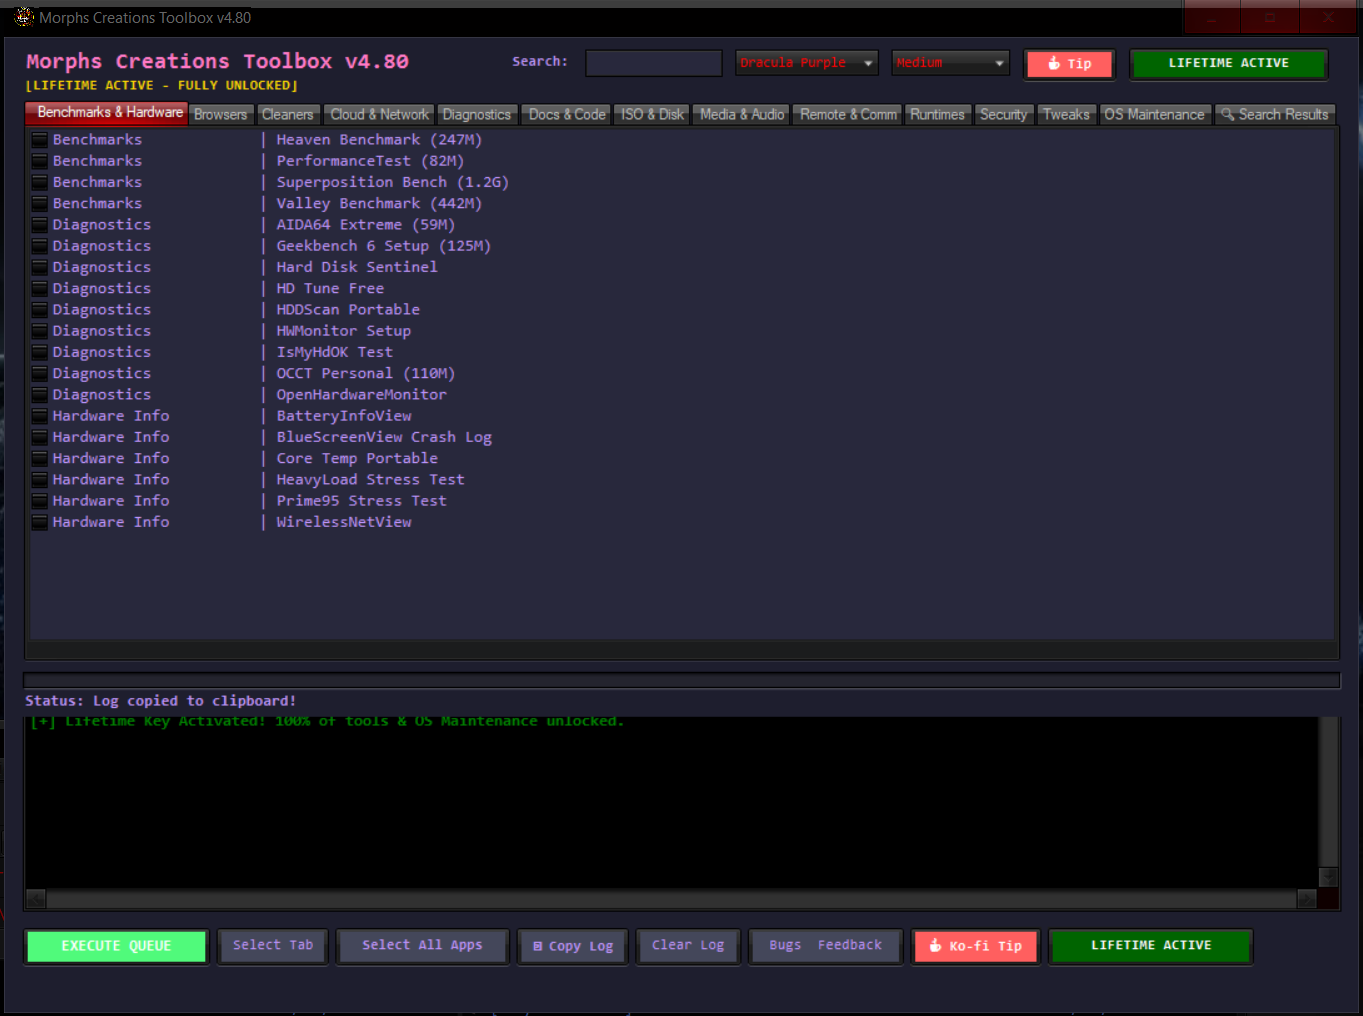Click the Ko-fi Tip button
The height and width of the screenshot is (1016, 1363).
coord(975,946)
